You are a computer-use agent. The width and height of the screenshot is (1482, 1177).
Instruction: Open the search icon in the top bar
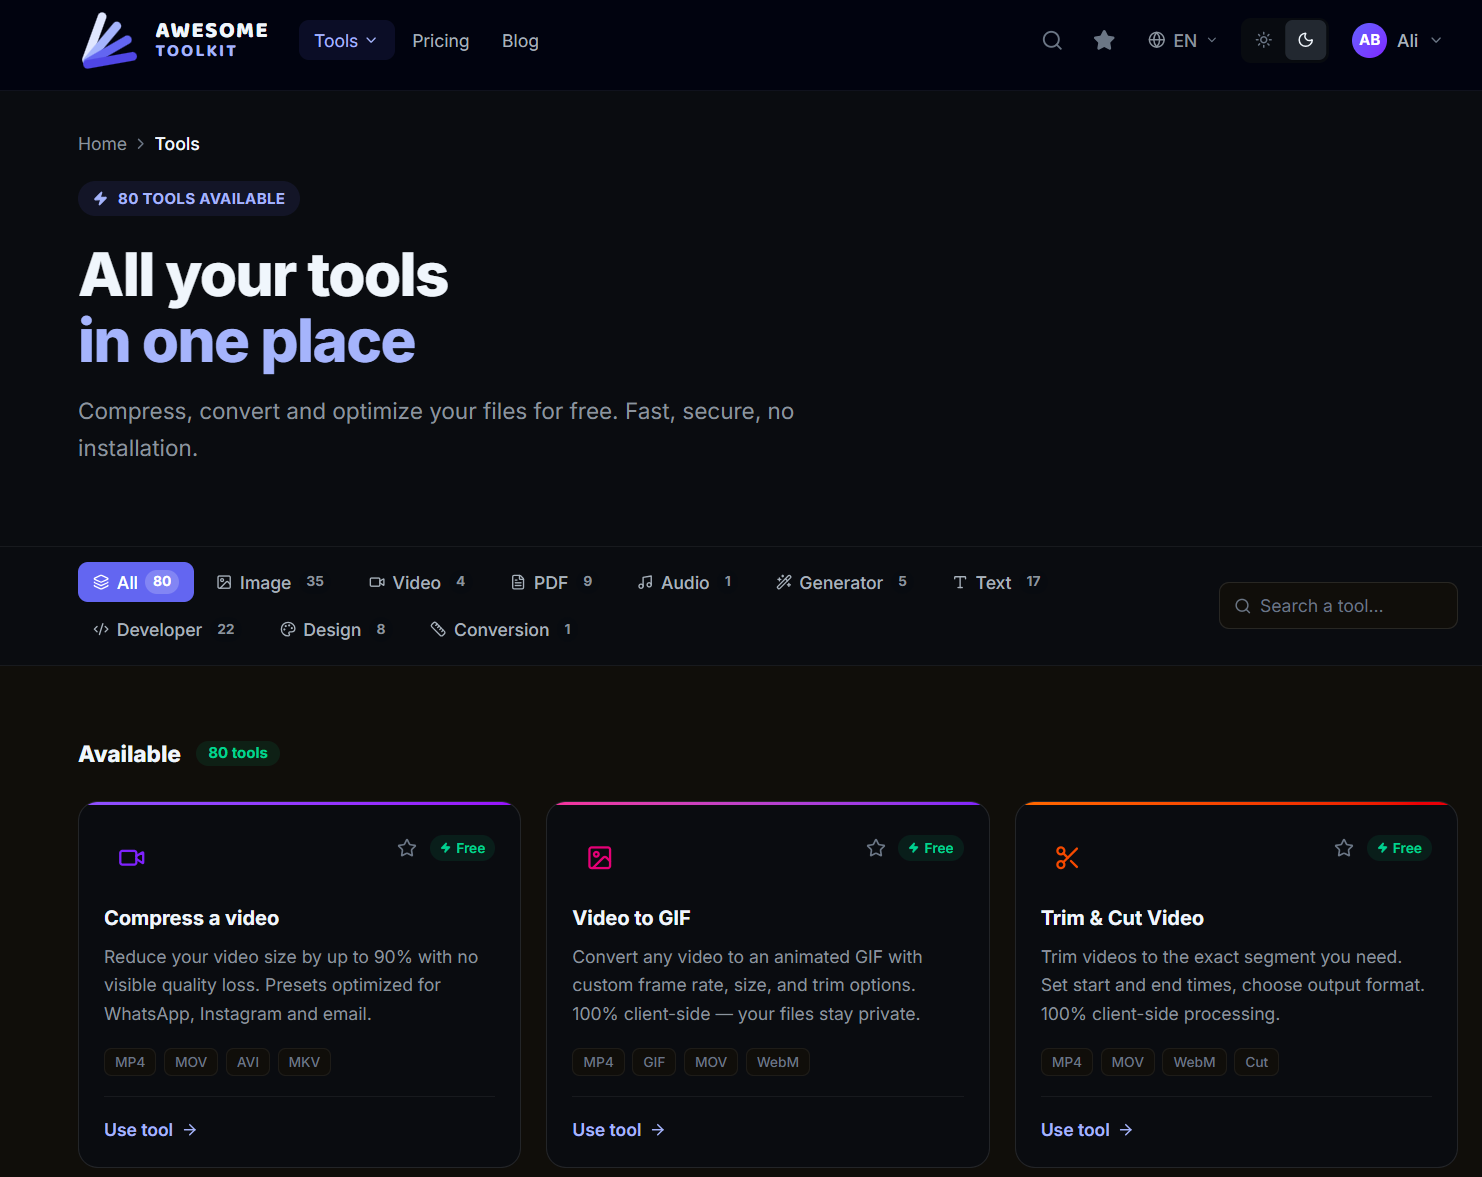pyautogui.click(x=1052, y=40)
